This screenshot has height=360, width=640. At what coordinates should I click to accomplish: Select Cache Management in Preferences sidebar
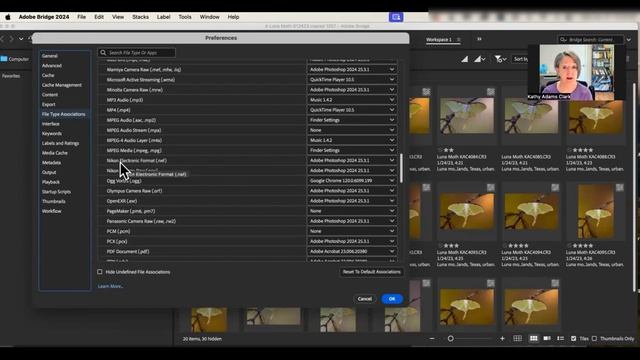tap(62, 85)
